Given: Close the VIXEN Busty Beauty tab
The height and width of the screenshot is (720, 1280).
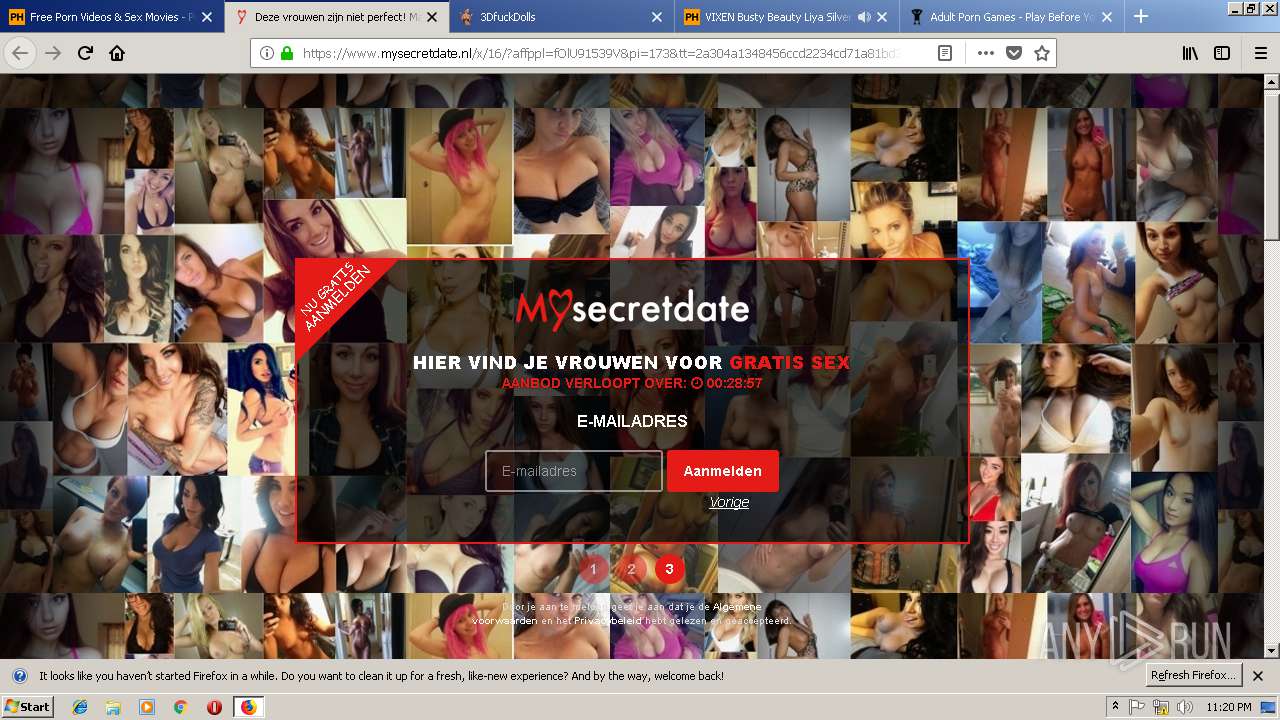Looking at the screenshot, I should tap(881, 17).
